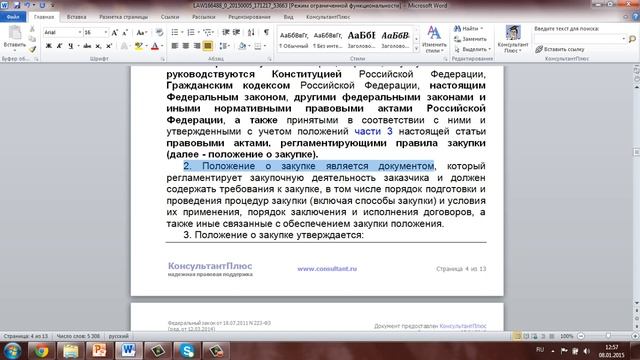The image size is (640, 360).
Task: Apply strikethrough formatting
Action: tap(87, 46)
